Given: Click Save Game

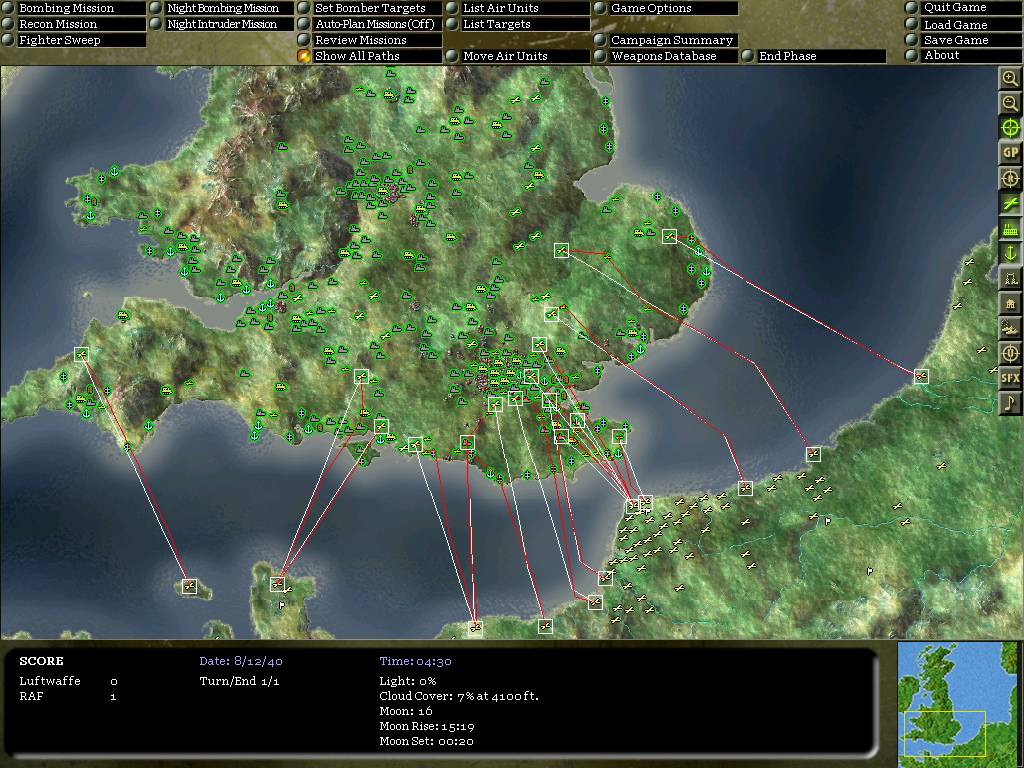Looking at the screenshot, I should click(963, 40).
